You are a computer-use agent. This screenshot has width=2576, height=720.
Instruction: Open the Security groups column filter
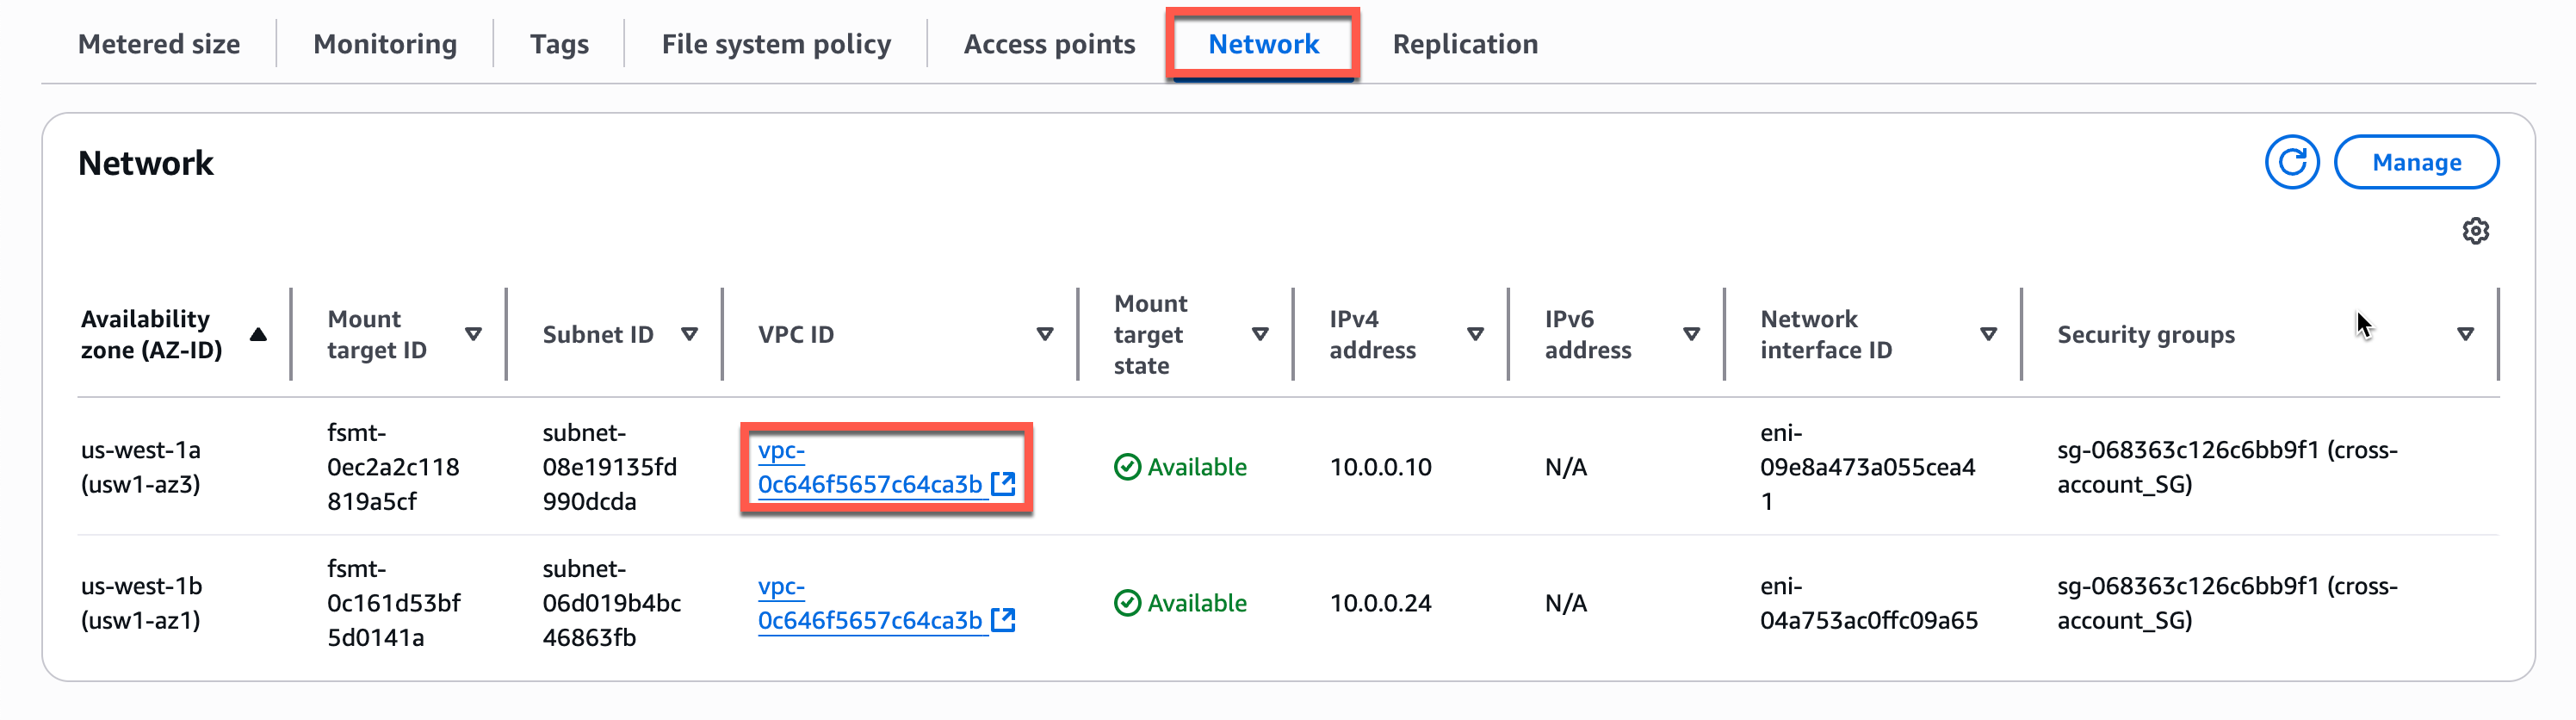click(x=2464, y=334)
